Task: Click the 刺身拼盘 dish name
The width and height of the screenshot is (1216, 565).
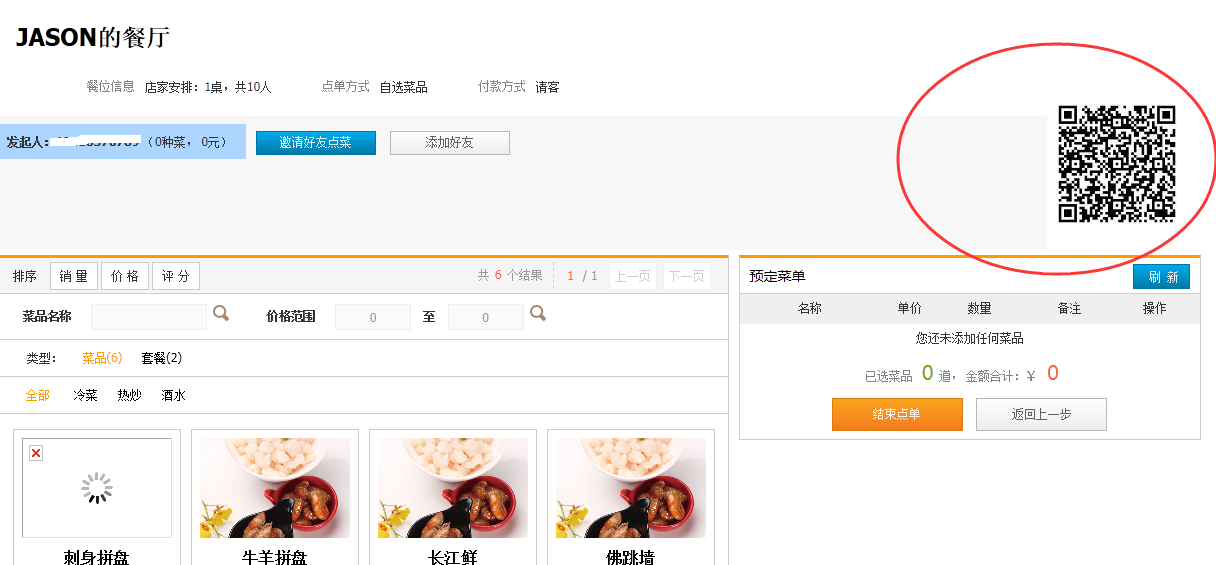Action: coord(97,557)
